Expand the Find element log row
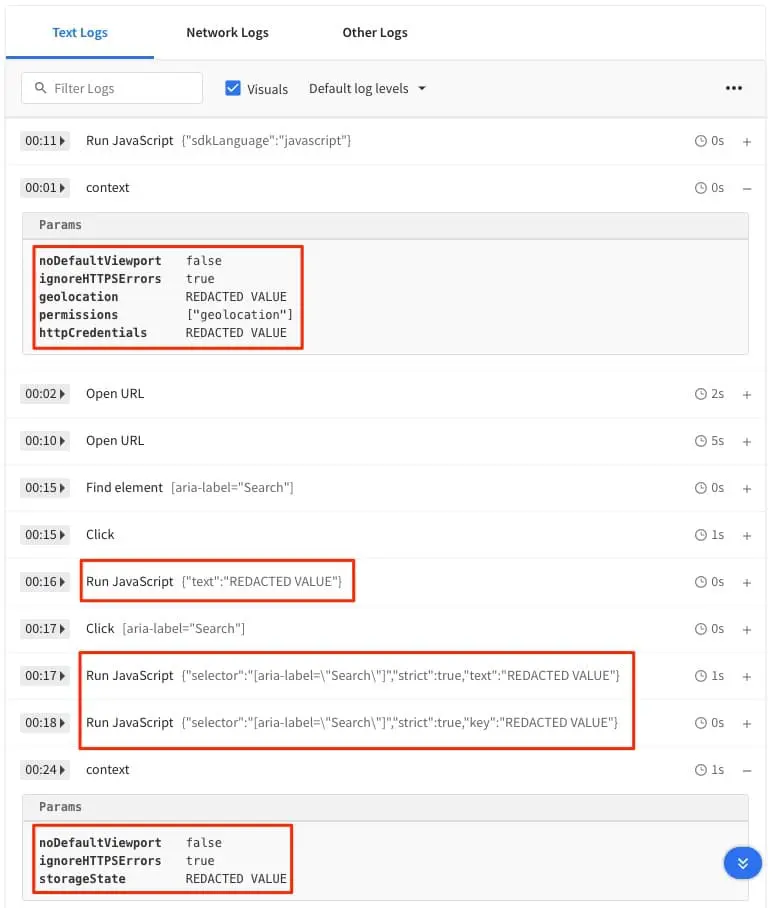The width and height of the screenshot is (772, 908). coord(746,488)
